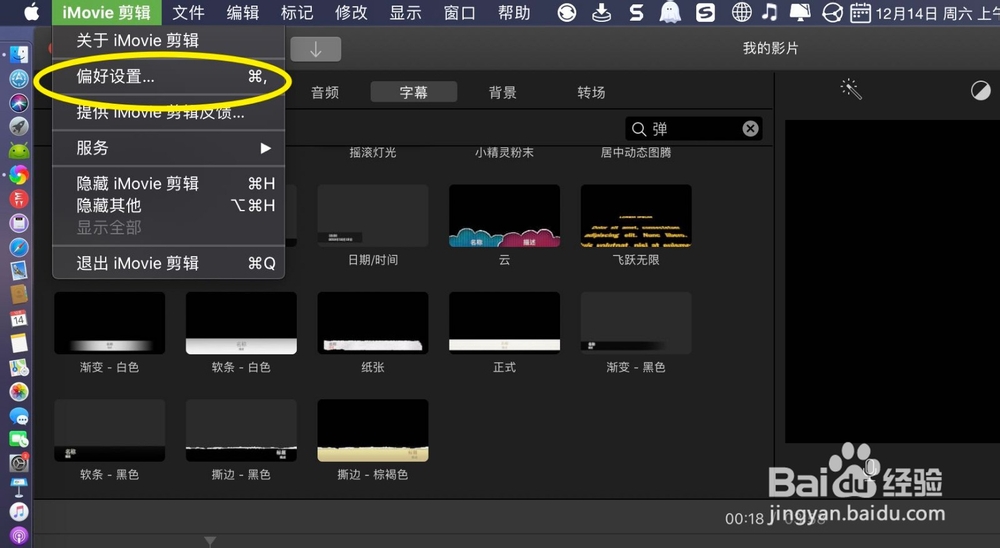
Task: Select the 正式 title thumbnail
Action: pyautogui.click(x=504, y=323)
